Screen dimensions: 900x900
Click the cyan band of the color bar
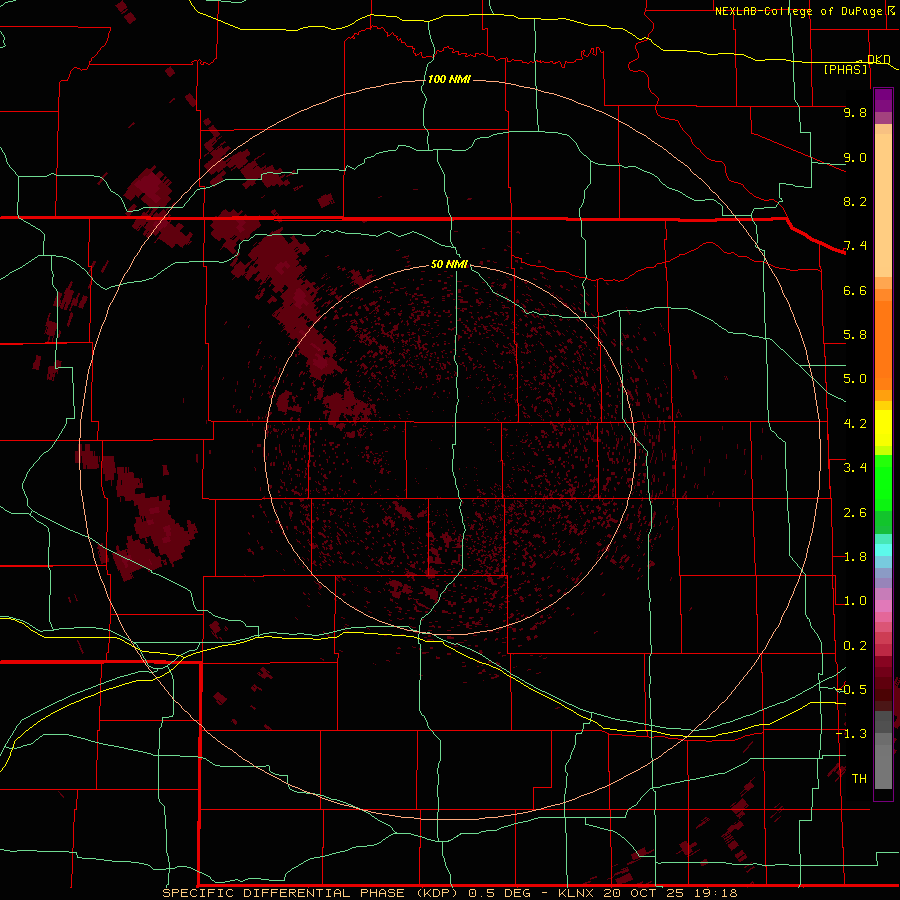click(883, 550)
